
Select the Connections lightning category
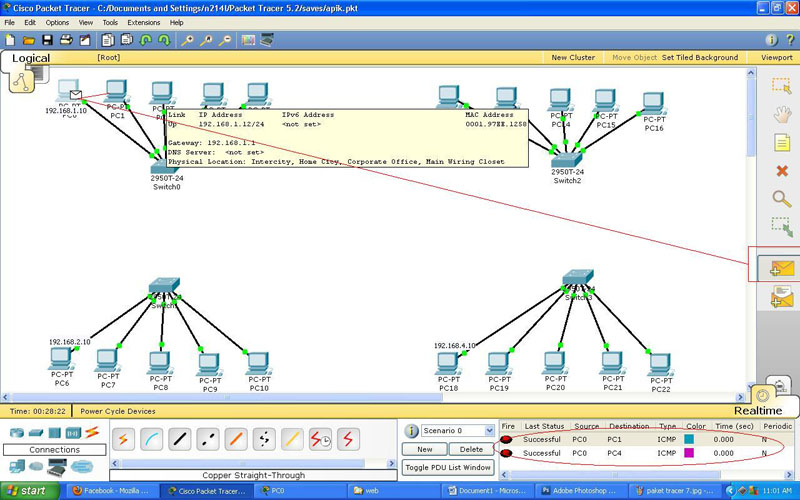(92, 432)
